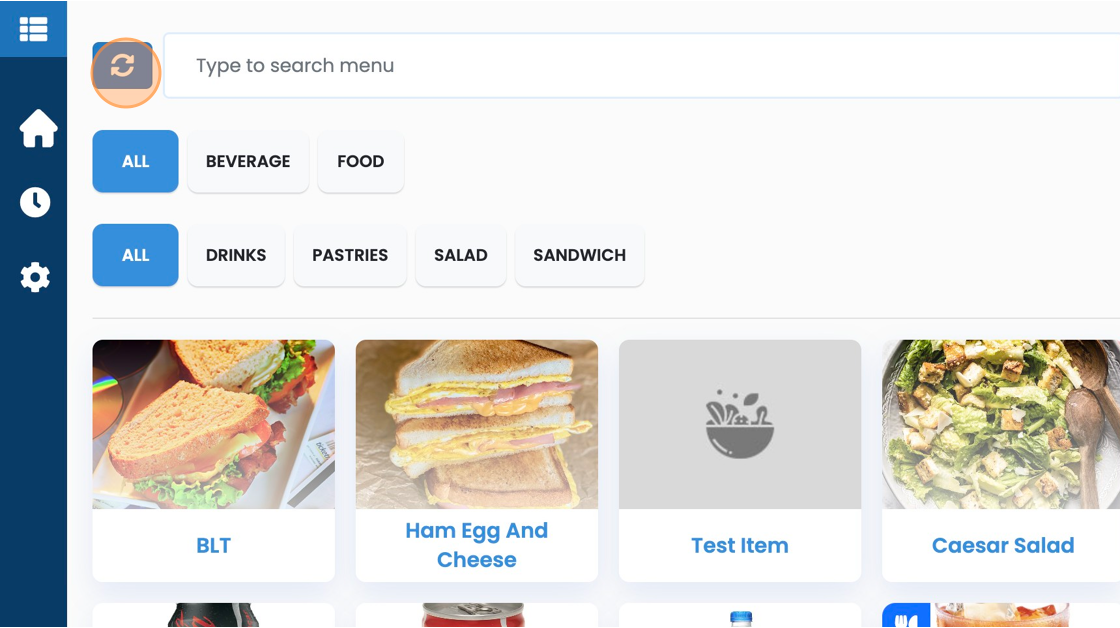This screenshot has height=628, width=1120.
Task: Select the BLT sandwich photo
Action: tap(214, 424)
